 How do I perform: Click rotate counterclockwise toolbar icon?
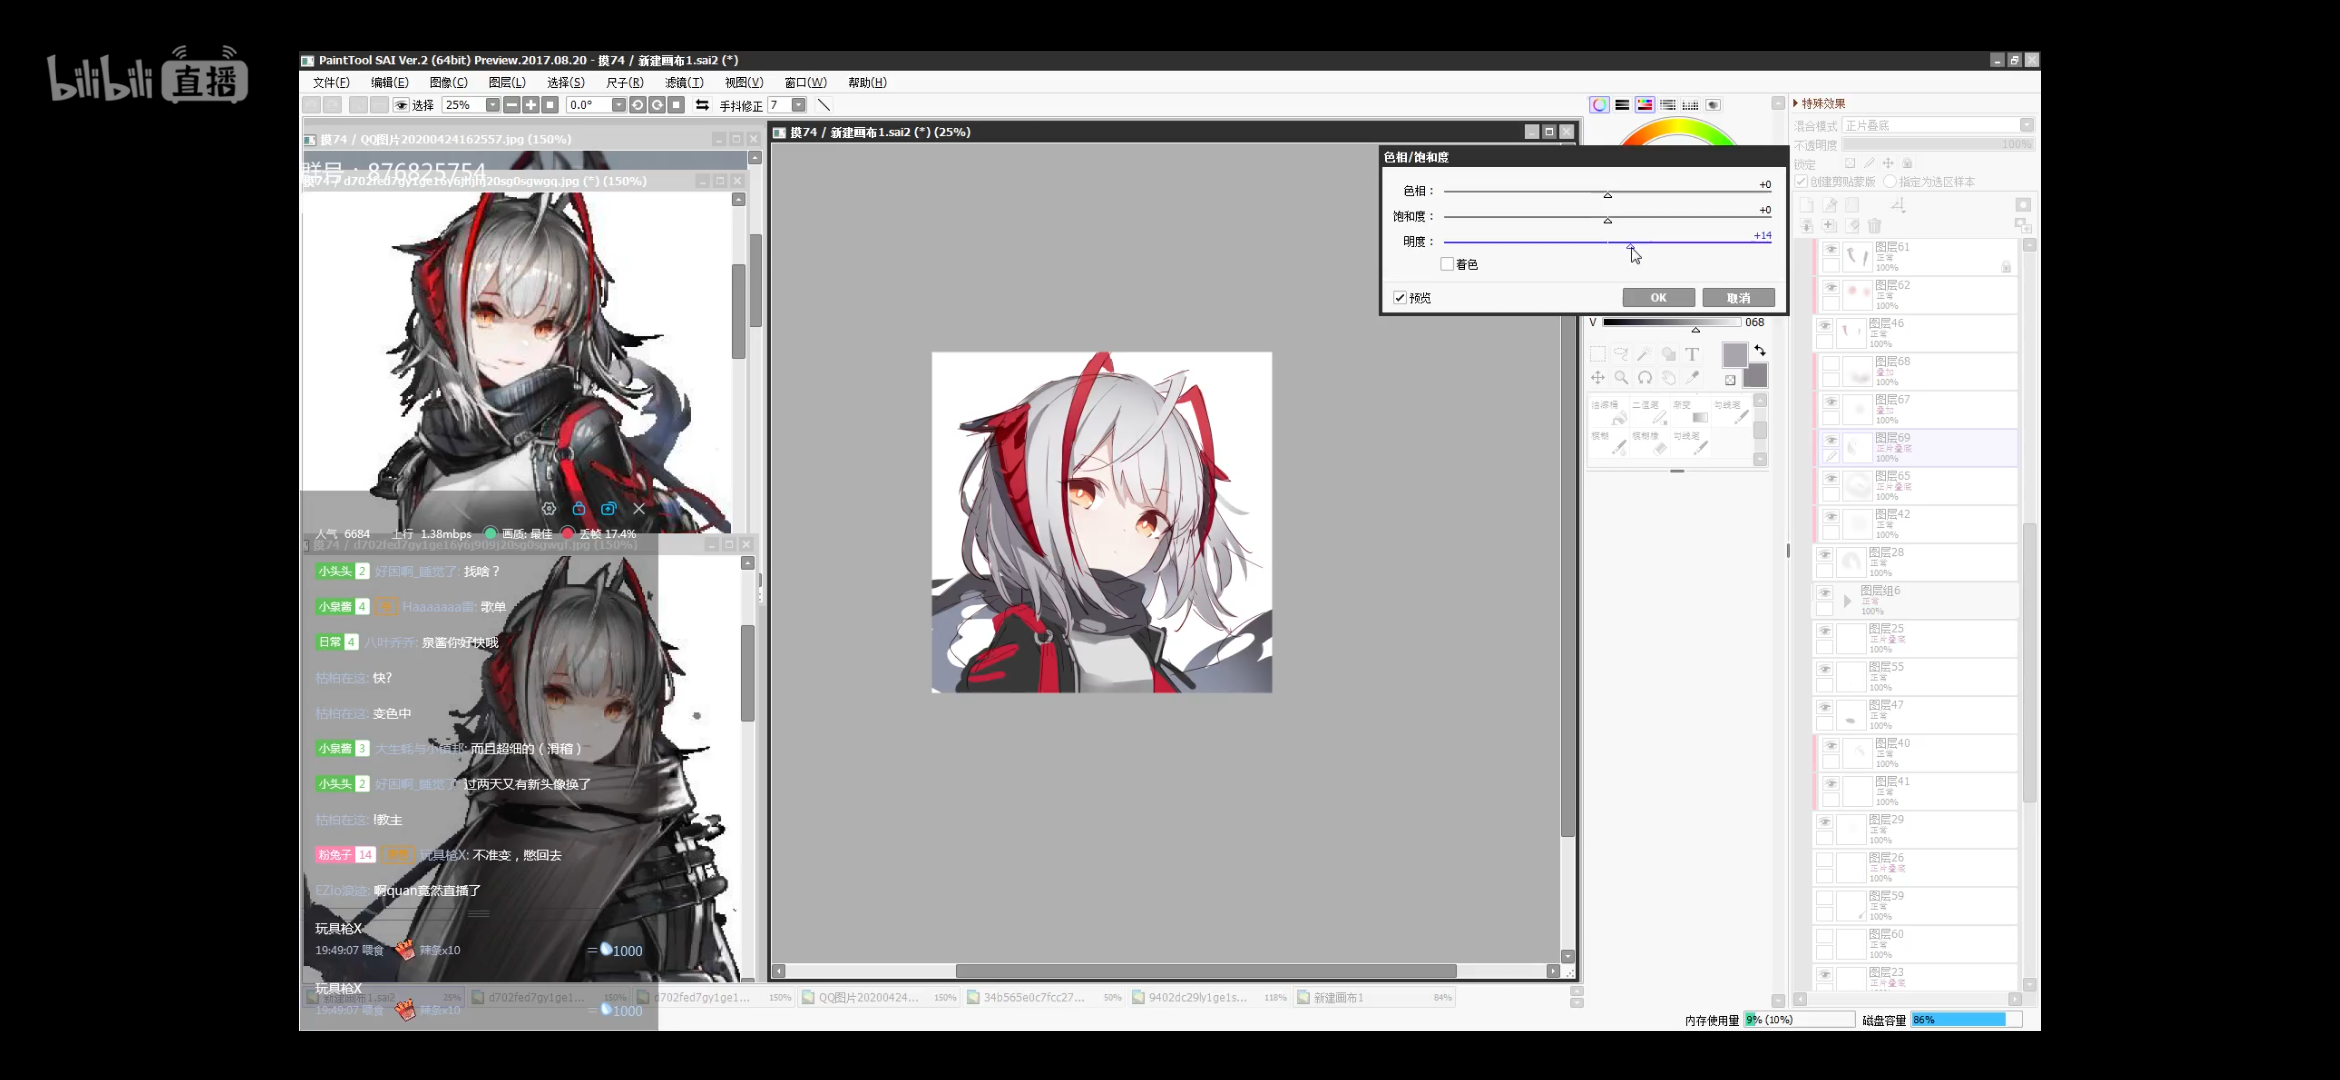click(x=637, y=105)
